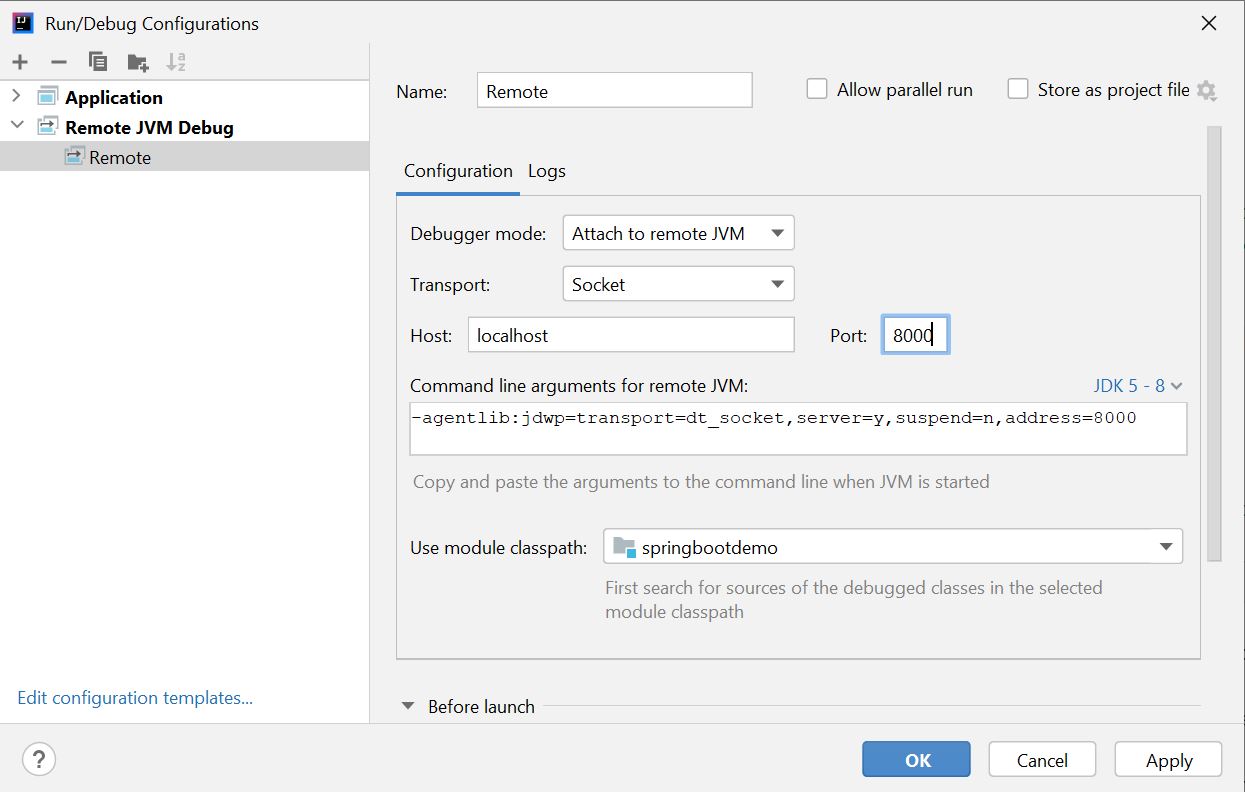Toggle Store as project file checkbox
This screenshot has width=1245, height=792.
(x=1018, y=89)
